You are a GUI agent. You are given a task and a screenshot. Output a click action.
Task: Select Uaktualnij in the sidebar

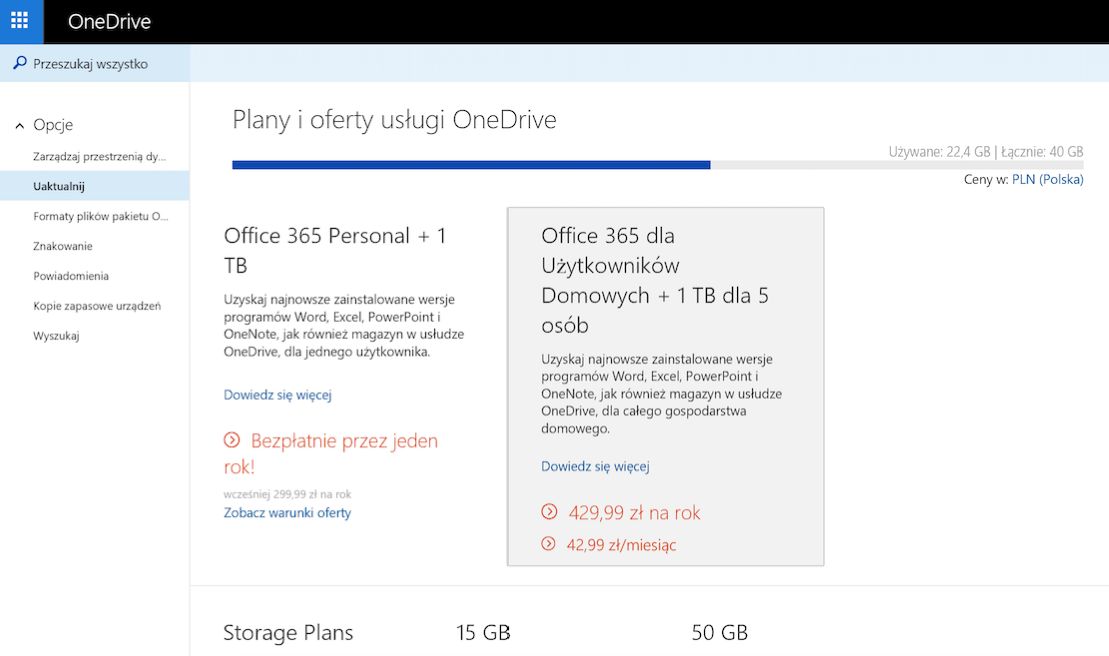click(59, 186)
